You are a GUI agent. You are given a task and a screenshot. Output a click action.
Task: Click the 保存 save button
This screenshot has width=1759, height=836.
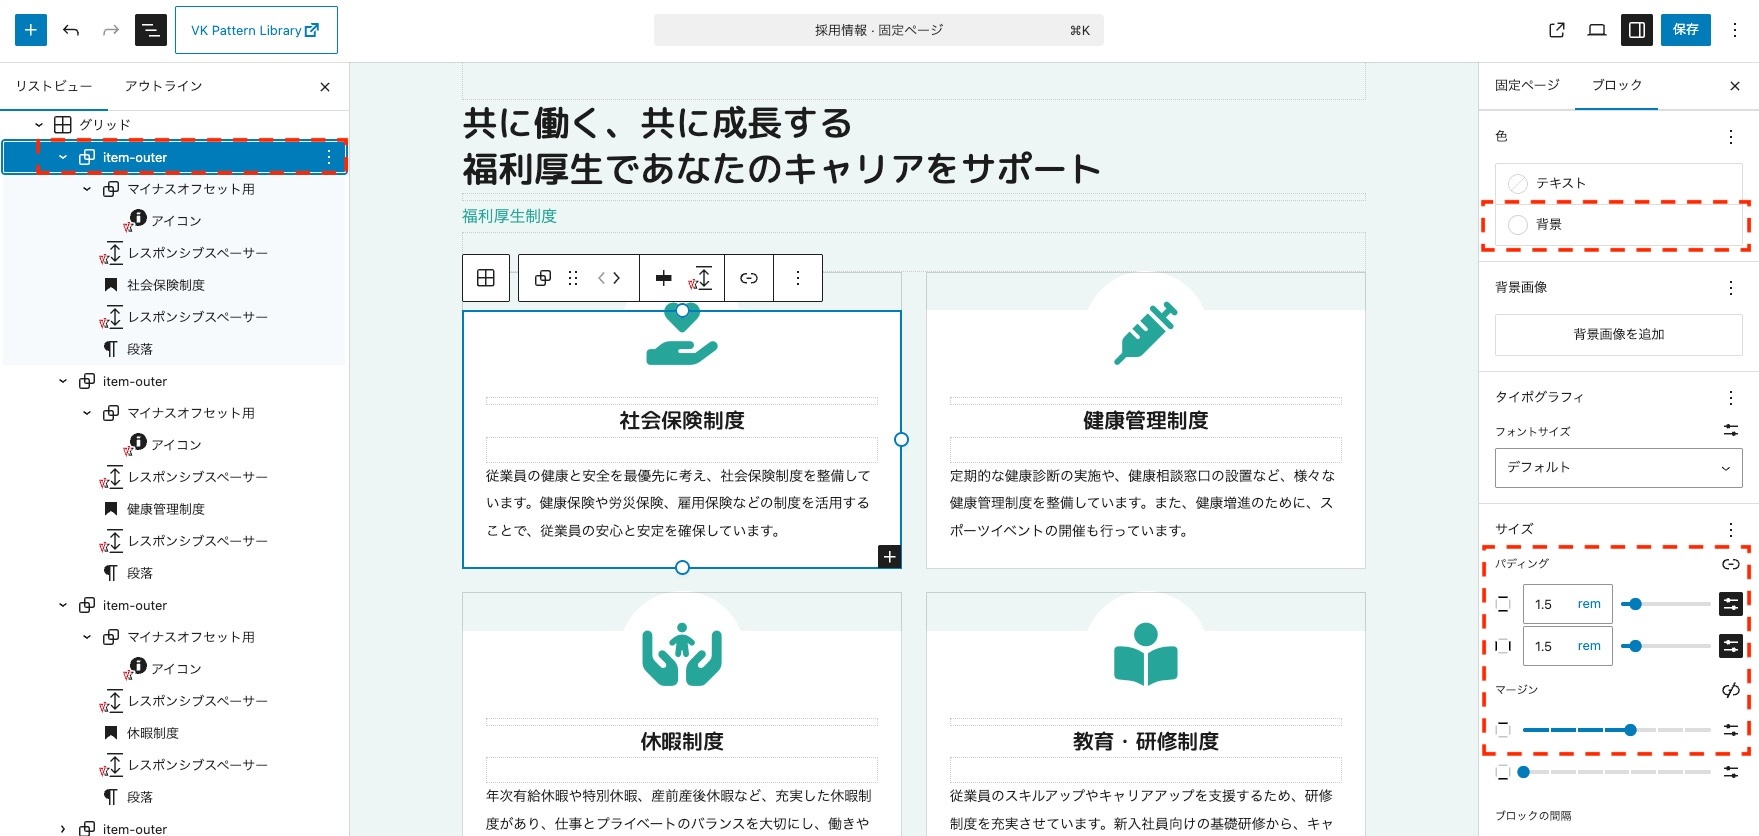(1685, 30)
